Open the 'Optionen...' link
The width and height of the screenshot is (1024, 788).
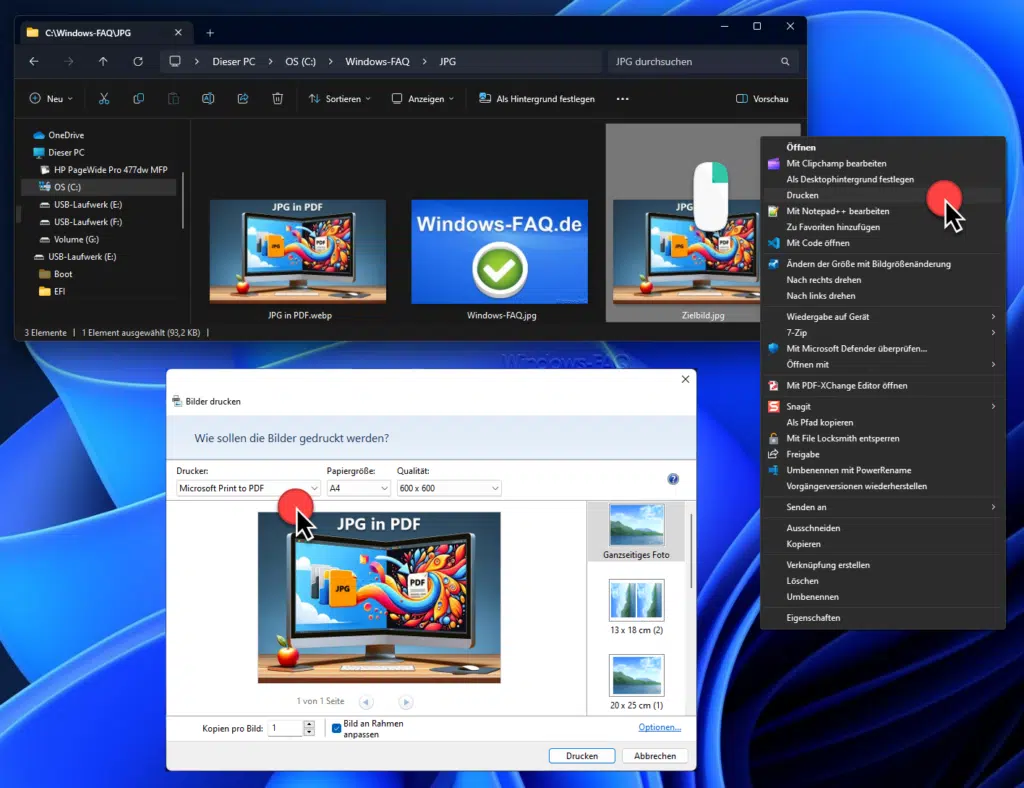pos(660,727)
